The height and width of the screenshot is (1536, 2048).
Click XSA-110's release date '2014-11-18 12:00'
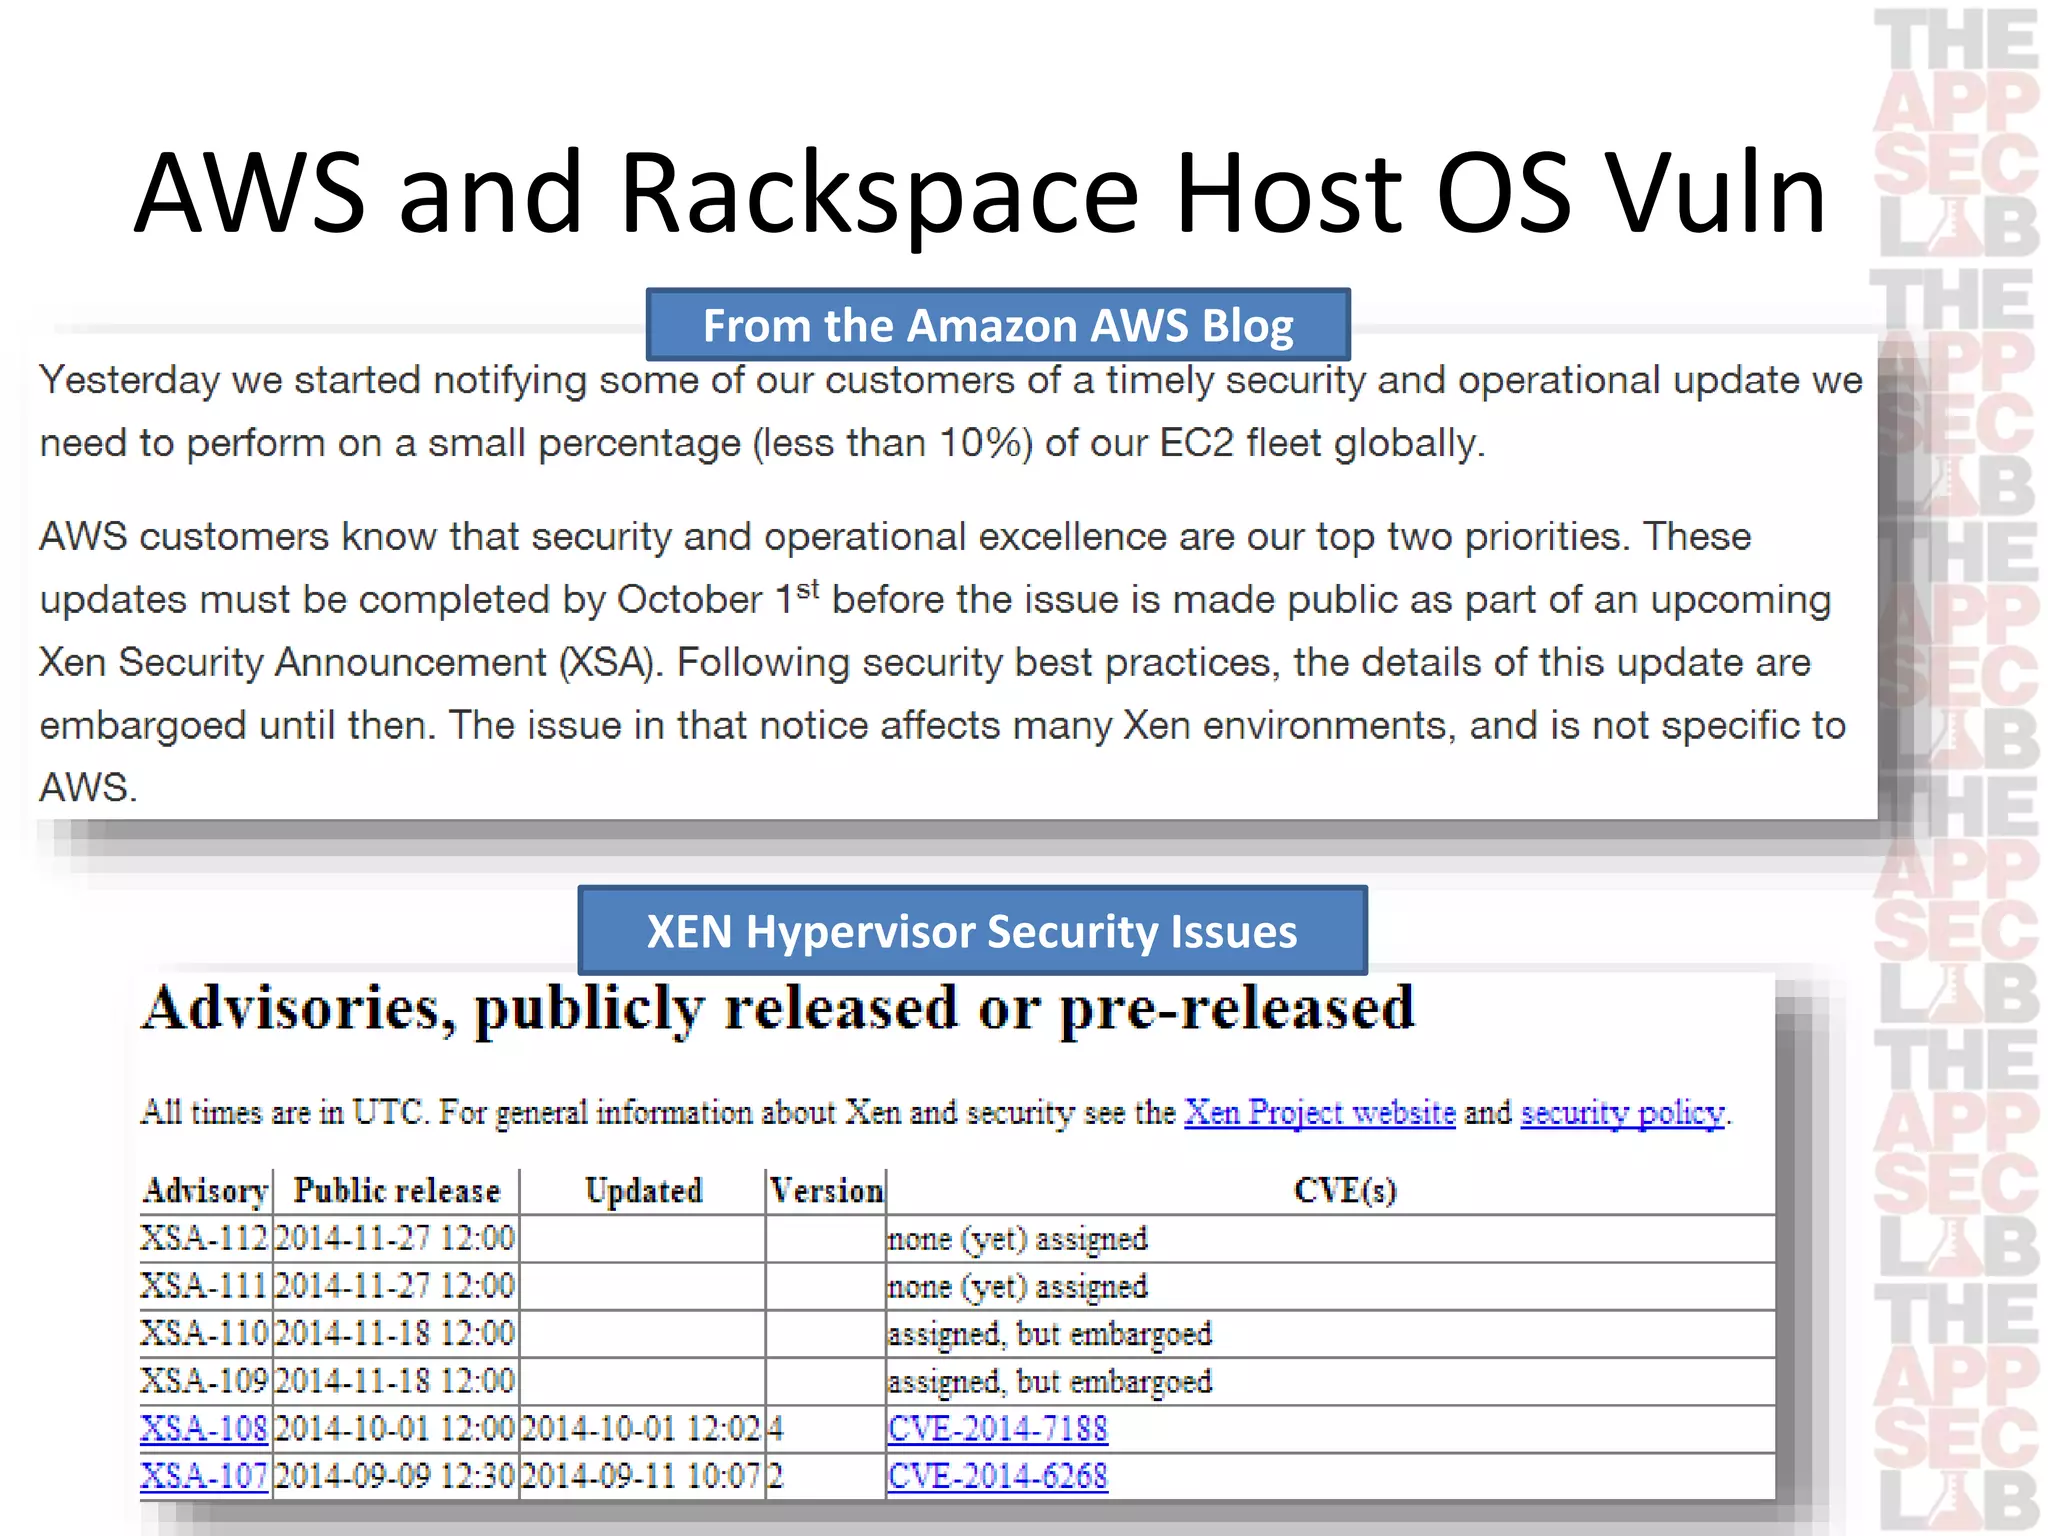click(395, 1333)
